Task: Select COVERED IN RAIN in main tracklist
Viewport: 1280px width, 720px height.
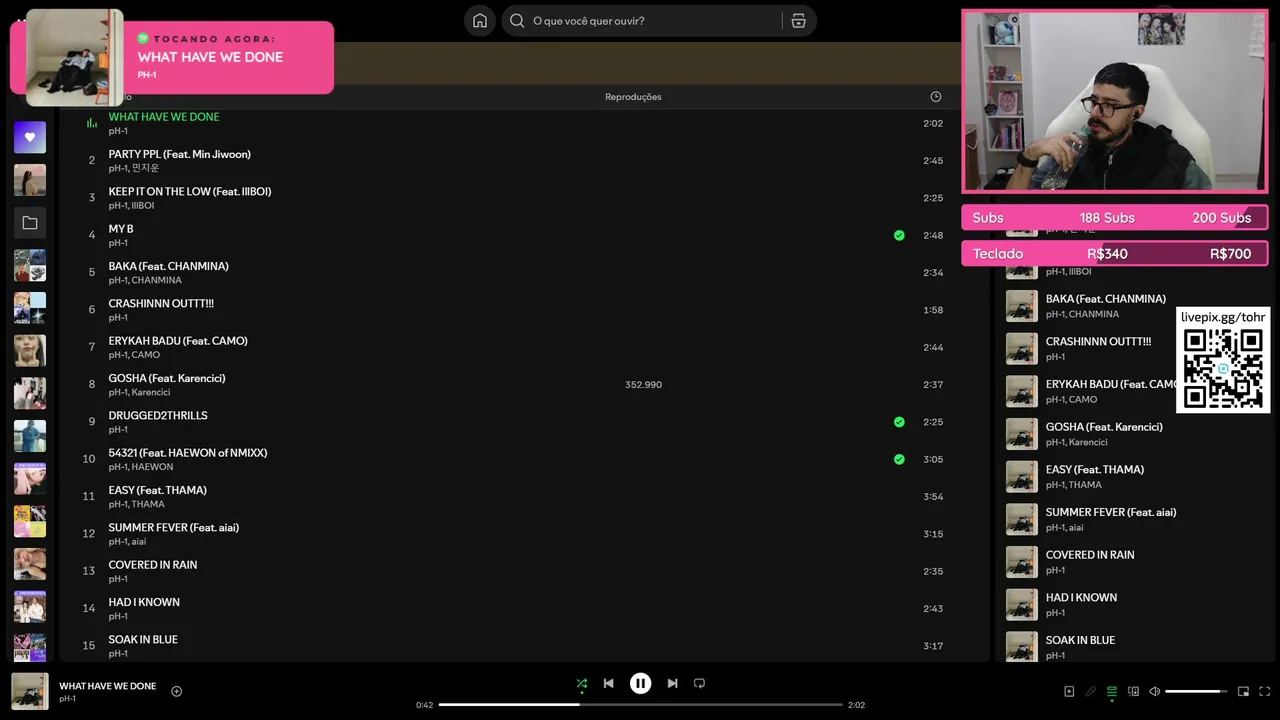Action: click(152, 565)
